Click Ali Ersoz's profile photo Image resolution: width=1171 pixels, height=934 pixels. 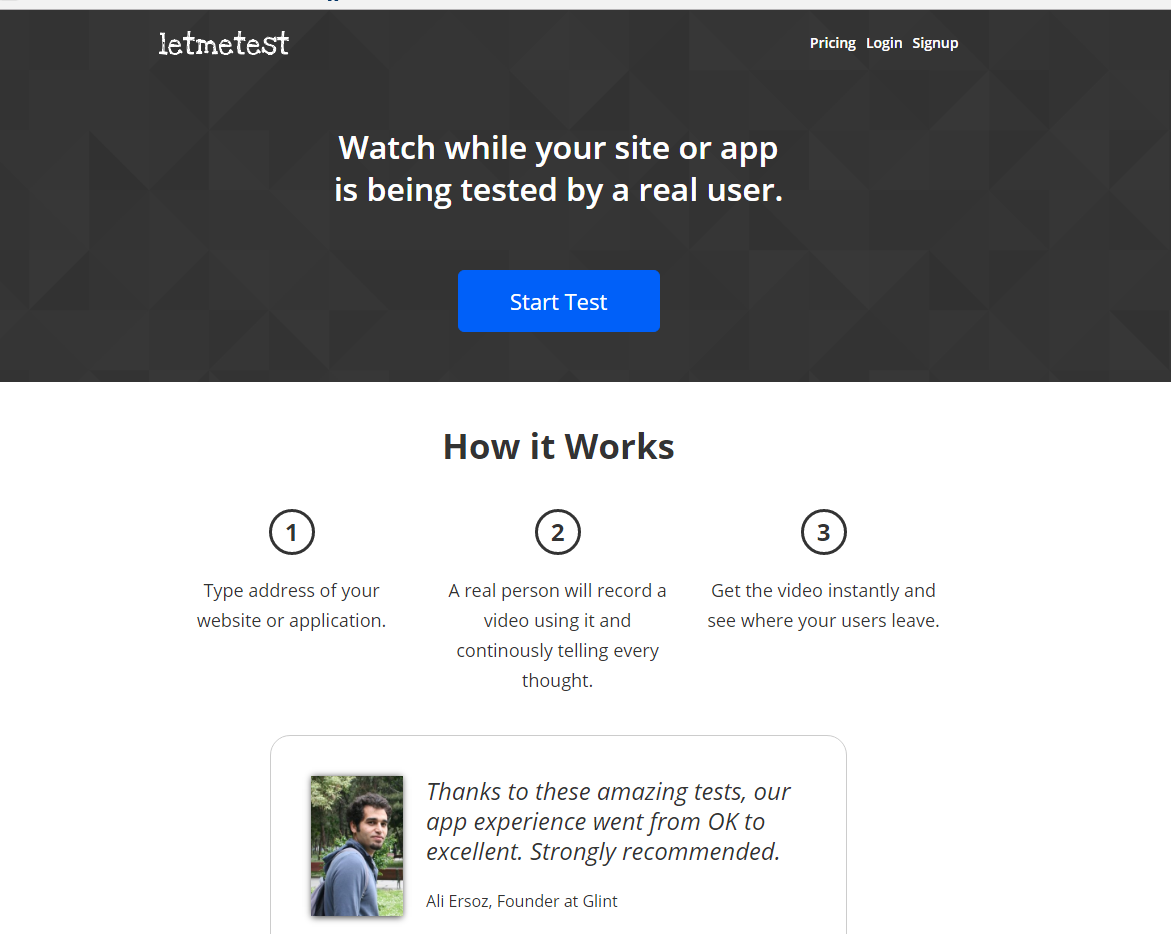coord(356,845)
